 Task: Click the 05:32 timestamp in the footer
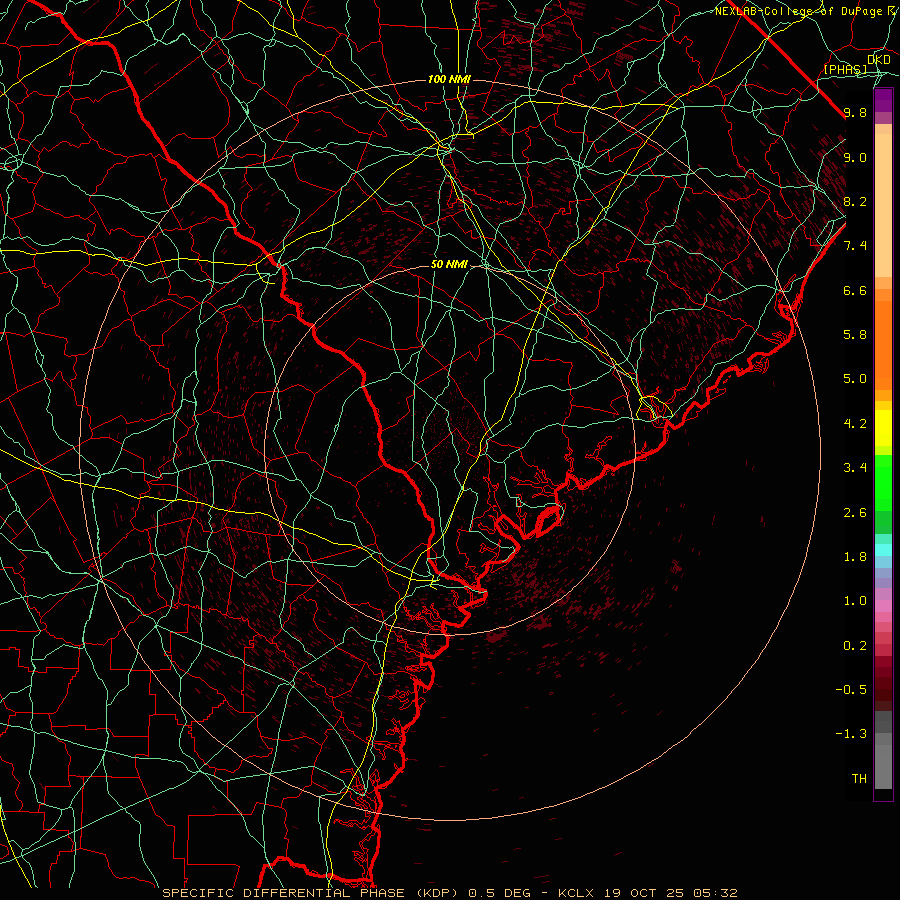[717, 893]
